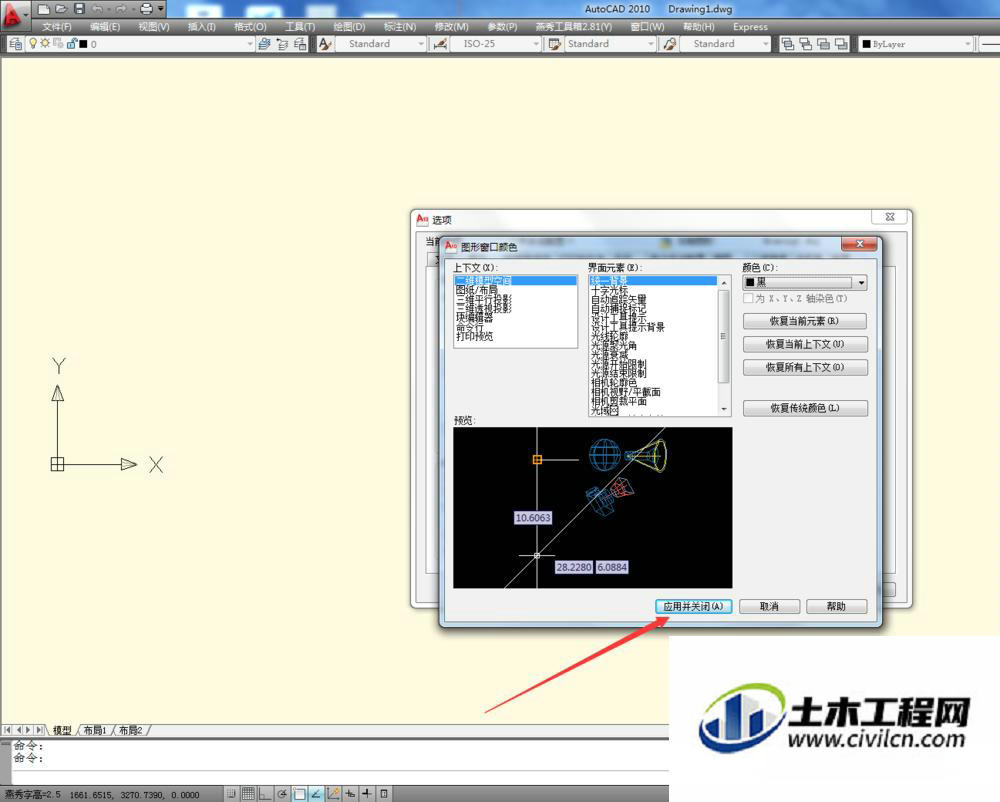Open the table style Standard dropdown
The width and height of the screenshot is (1000, 802).
click(x=651, y=44)
